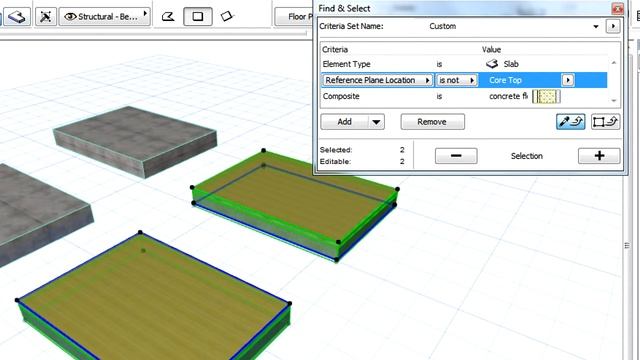Screen dimensions: 640x360
Task: Open the Add button dropdown arrow
Action: 376,122
